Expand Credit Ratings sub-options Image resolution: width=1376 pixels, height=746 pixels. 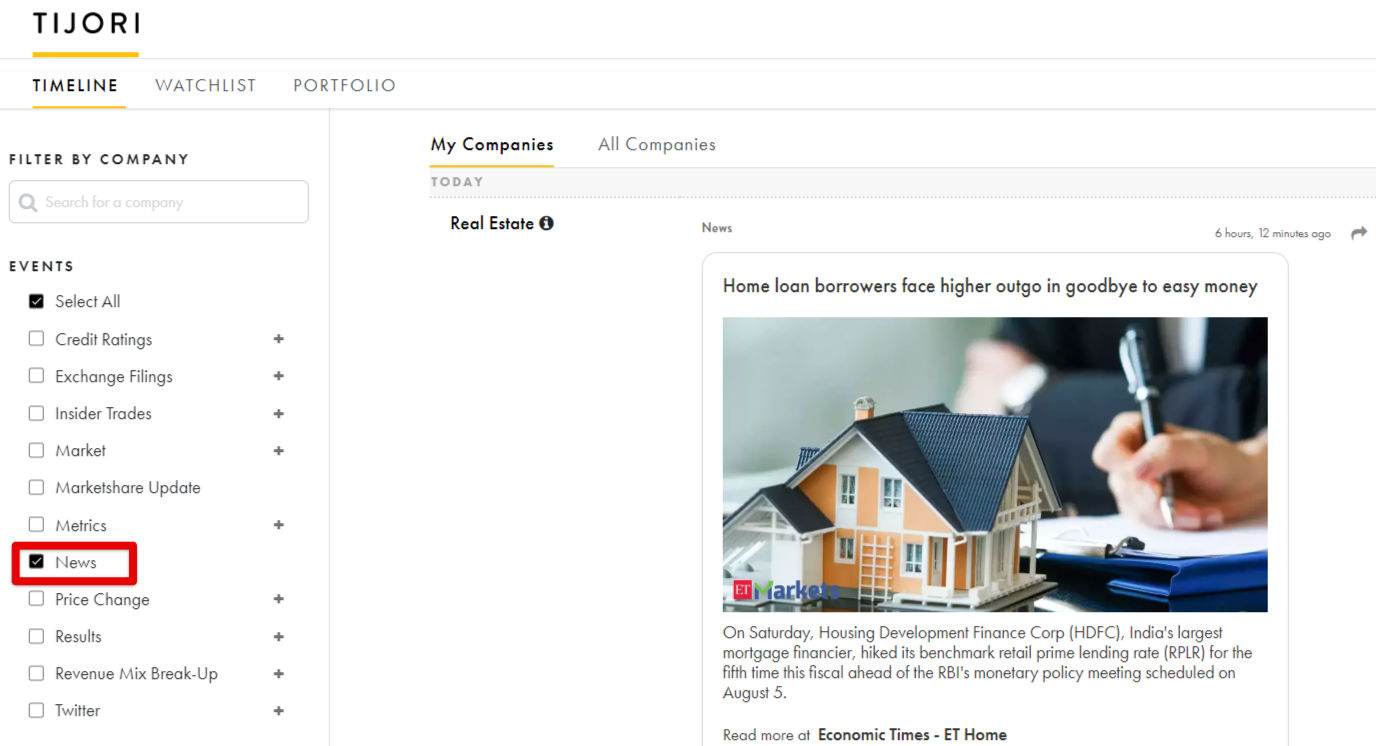tap(279, 339)
